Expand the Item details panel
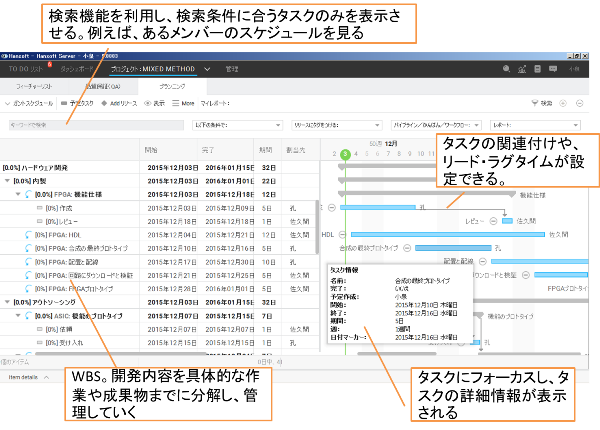This screenshot has height=430, width=600. coord(29,377)
